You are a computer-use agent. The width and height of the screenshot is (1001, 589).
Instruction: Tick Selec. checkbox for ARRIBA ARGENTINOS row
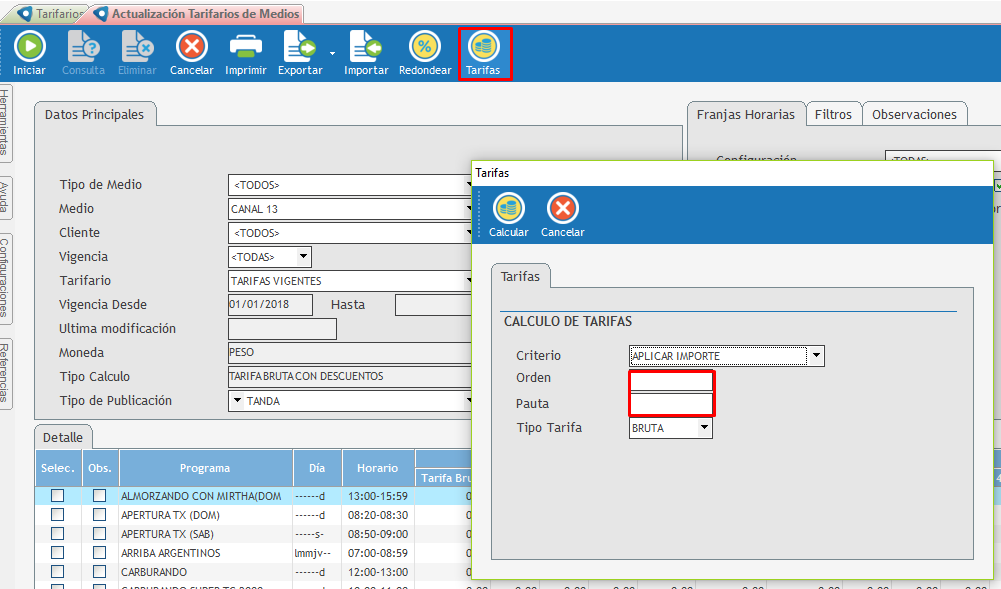(57, 553)
